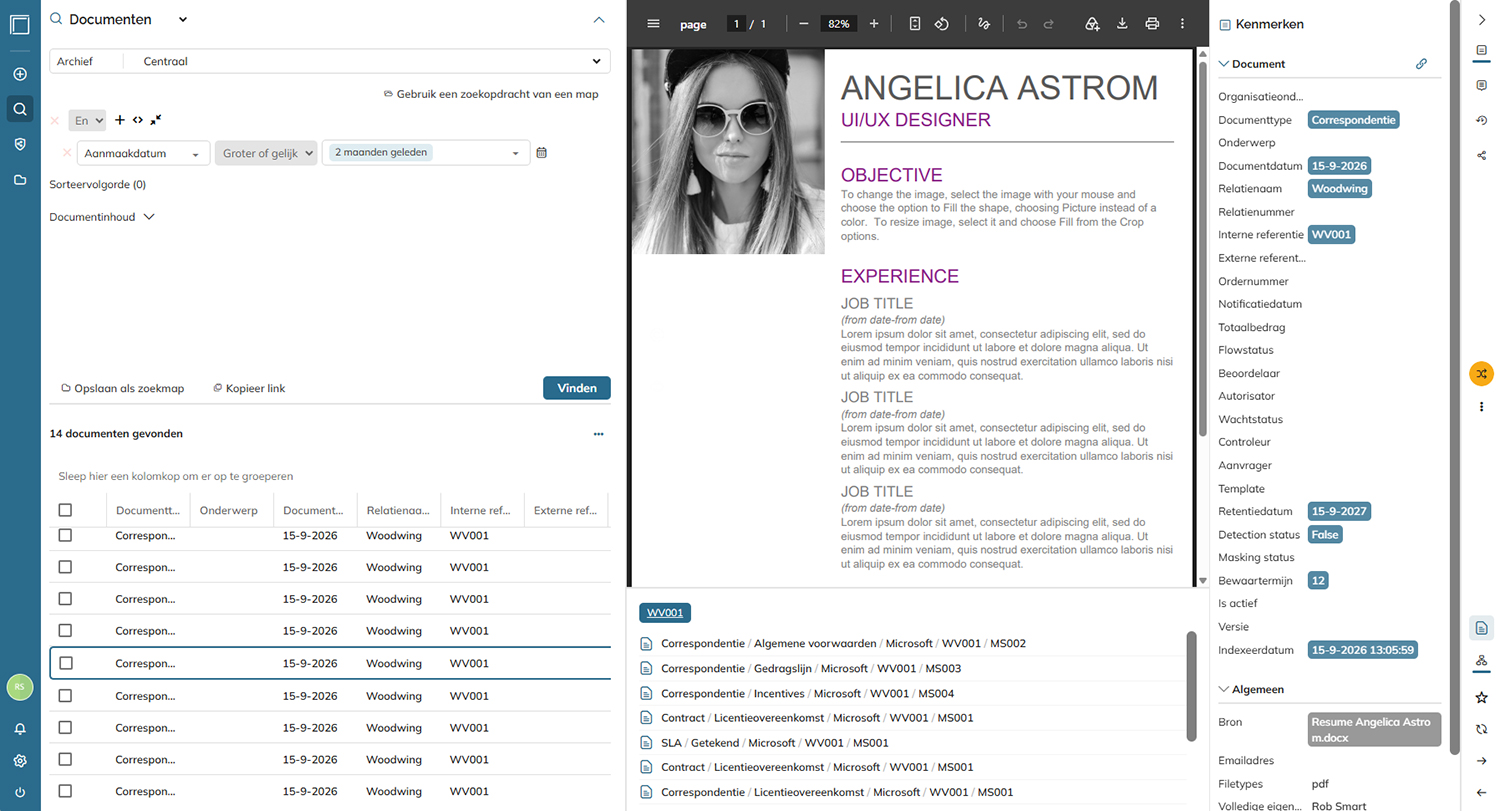Open the folder icon in the left sidebar
This screenshot has width=1500, height=811.
pos(20,180)
